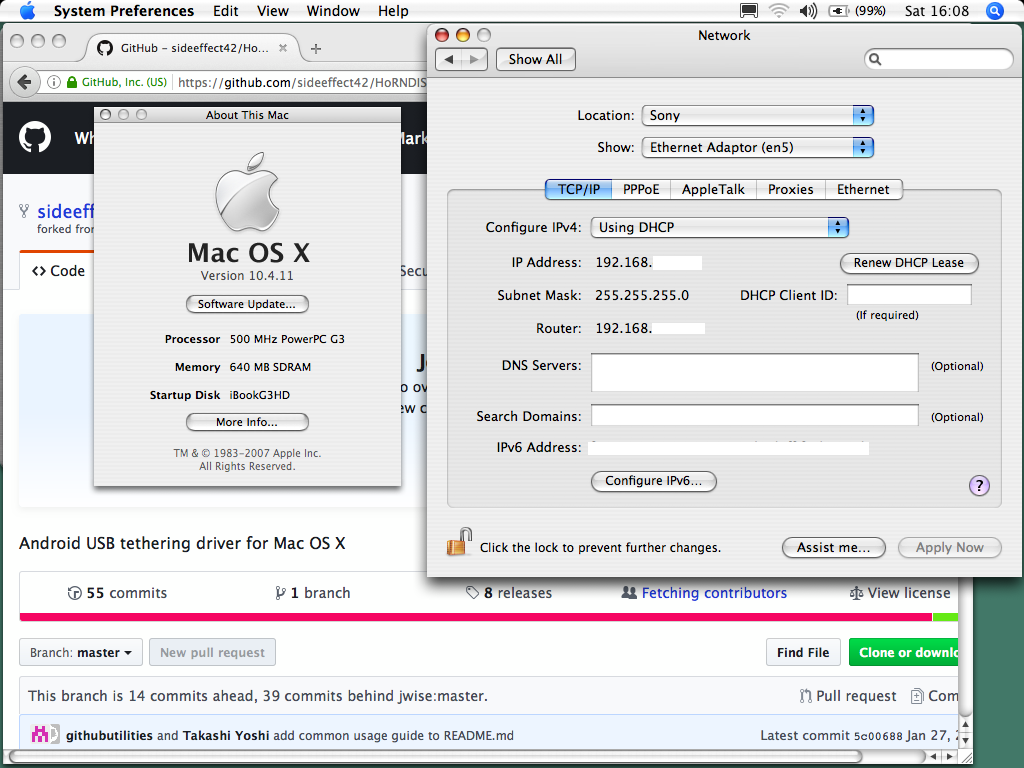This screenshot has height=768, width=1024.
Task: Close the GitHub browser tab
Action: coord(283,48)
